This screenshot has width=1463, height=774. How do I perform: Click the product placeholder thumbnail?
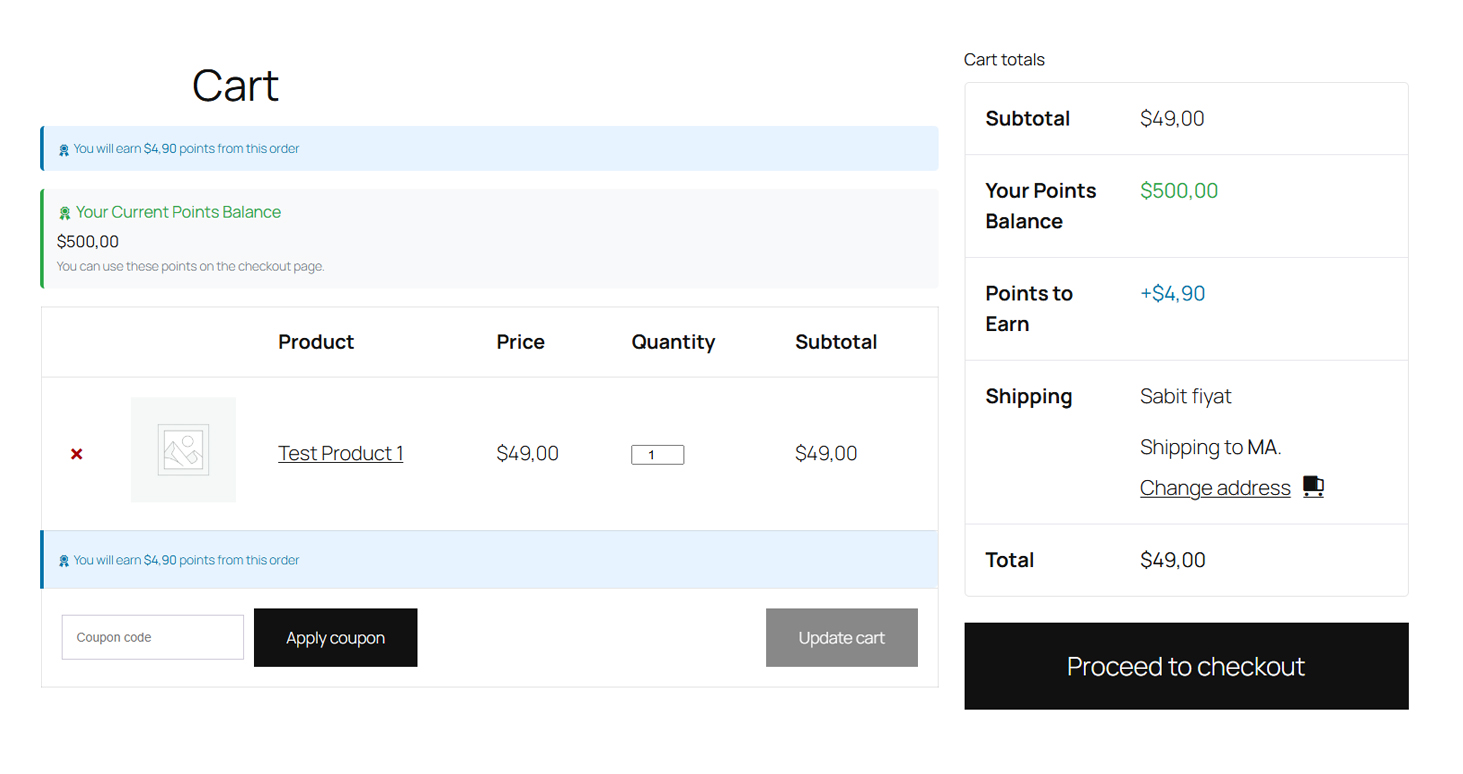click(x=183, y=450)
